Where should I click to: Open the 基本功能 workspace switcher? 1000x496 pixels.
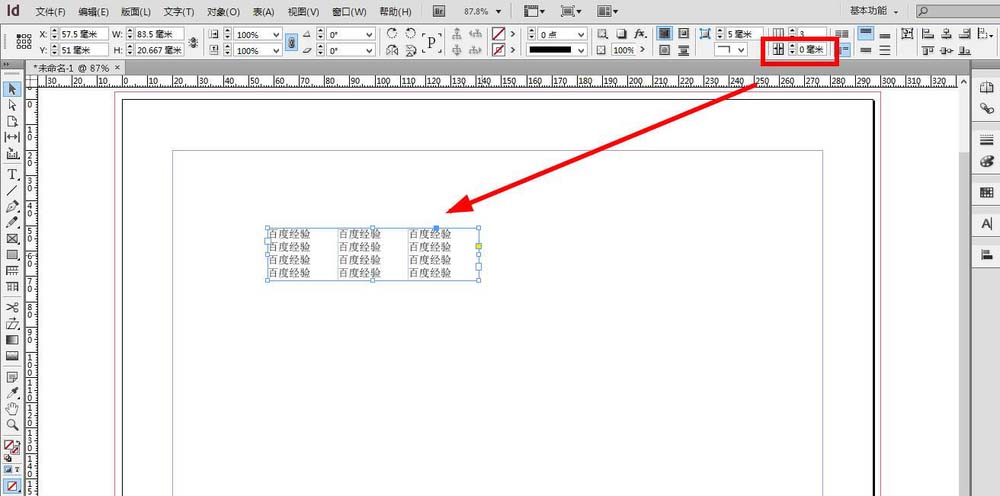pyautogui.click(x=874, y=11)
